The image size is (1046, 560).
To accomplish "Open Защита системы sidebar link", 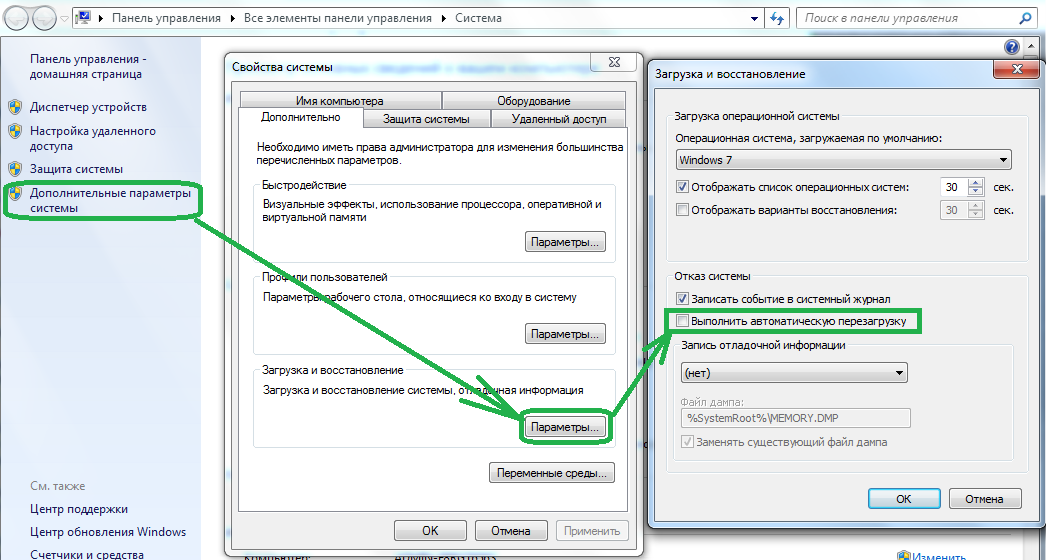I will click(x=76, y=169).
